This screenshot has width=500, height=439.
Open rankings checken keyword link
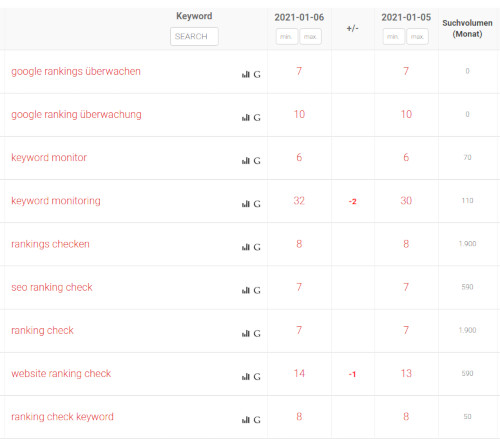point(50,244)
